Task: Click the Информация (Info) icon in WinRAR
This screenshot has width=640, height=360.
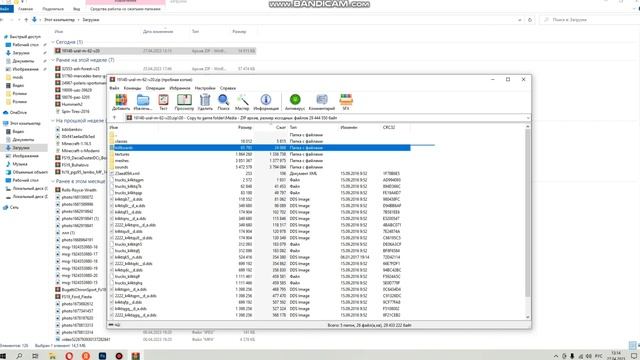Action: pyautogui.click(x=266, y=100)
